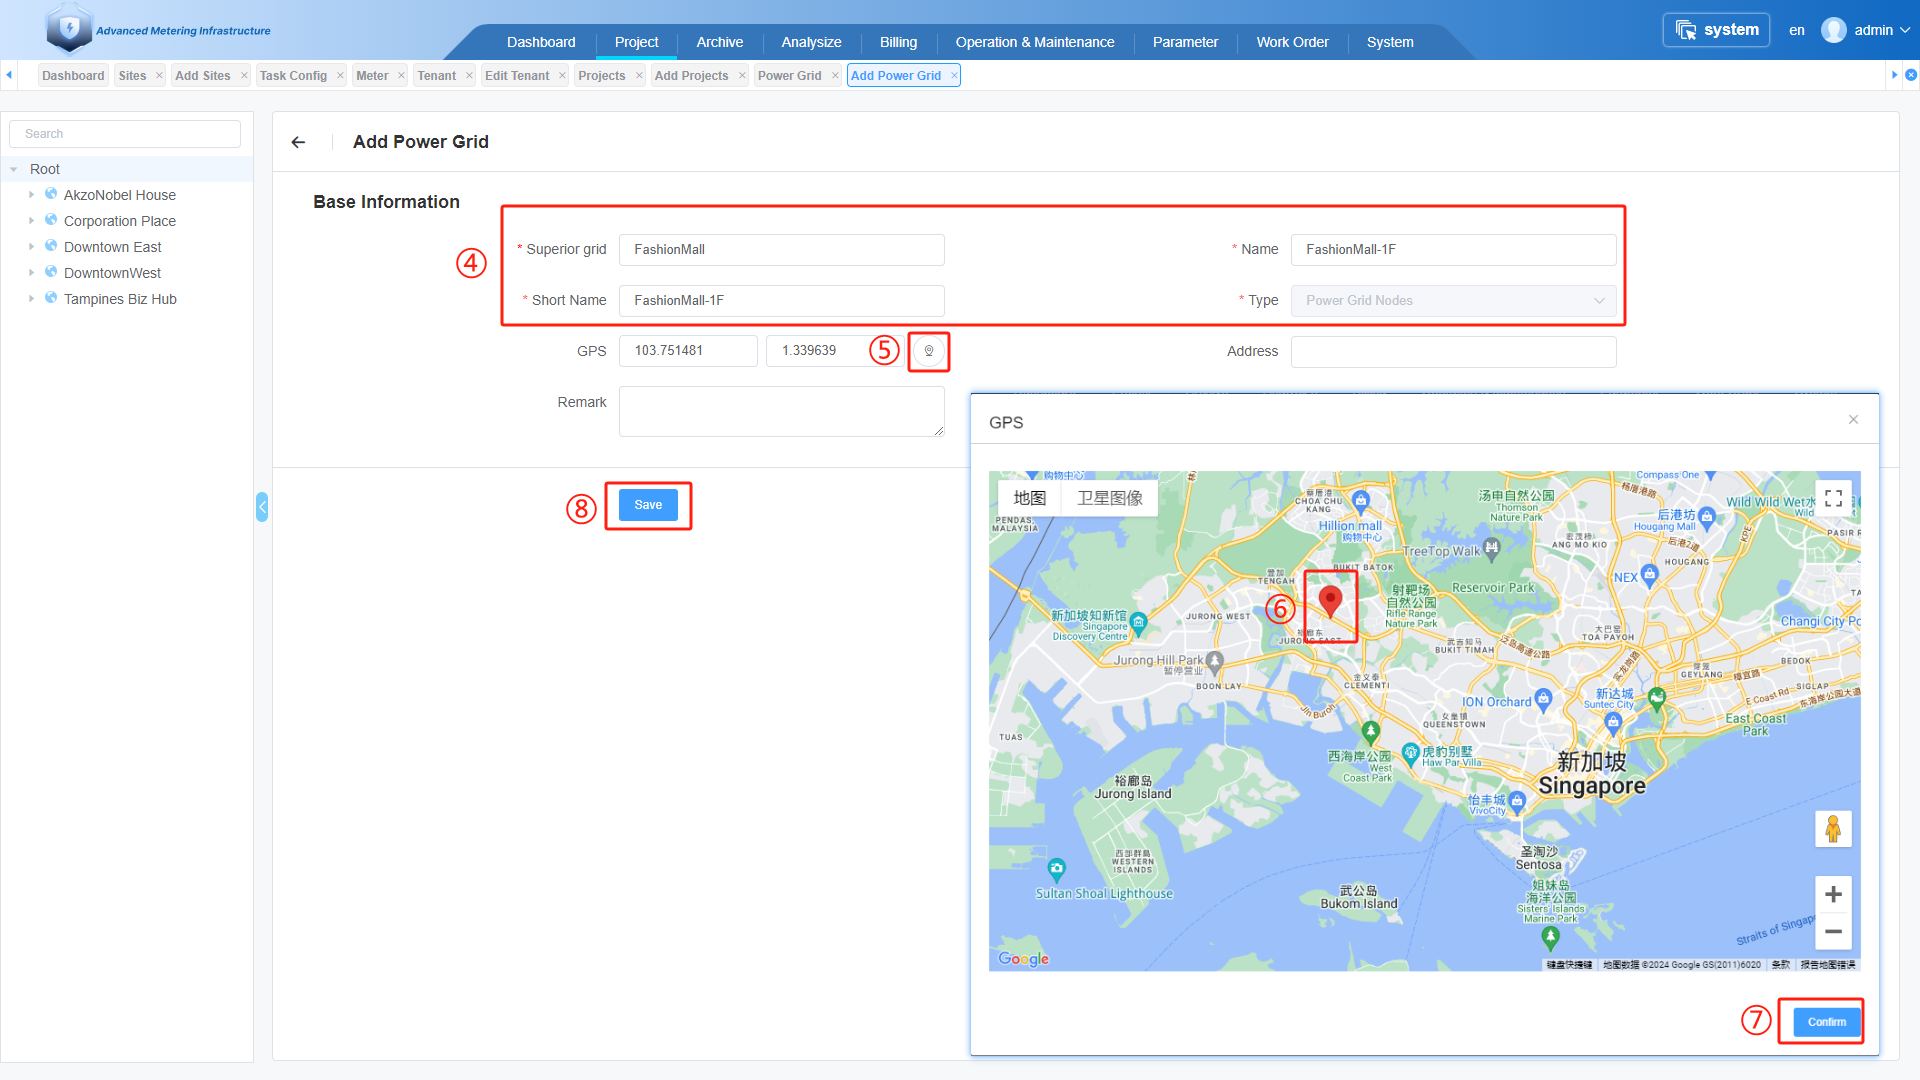Click the Address input field
The image size is (1920, 1080).
click(1453, 352)
